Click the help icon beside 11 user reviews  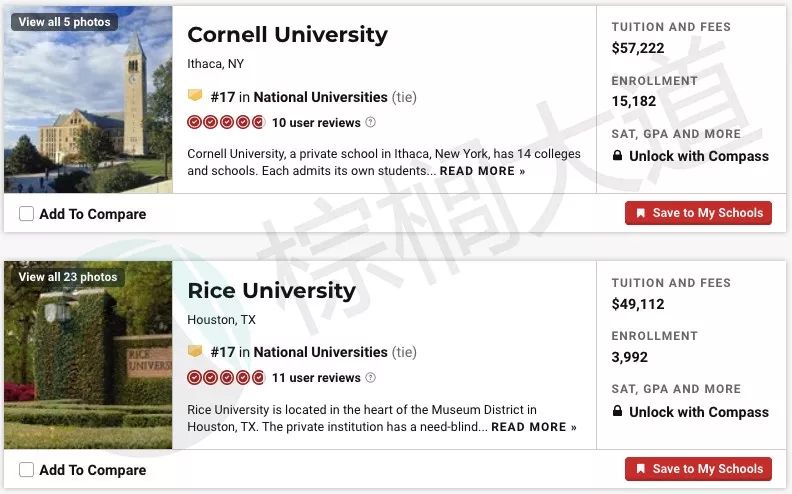pos(370,377)
